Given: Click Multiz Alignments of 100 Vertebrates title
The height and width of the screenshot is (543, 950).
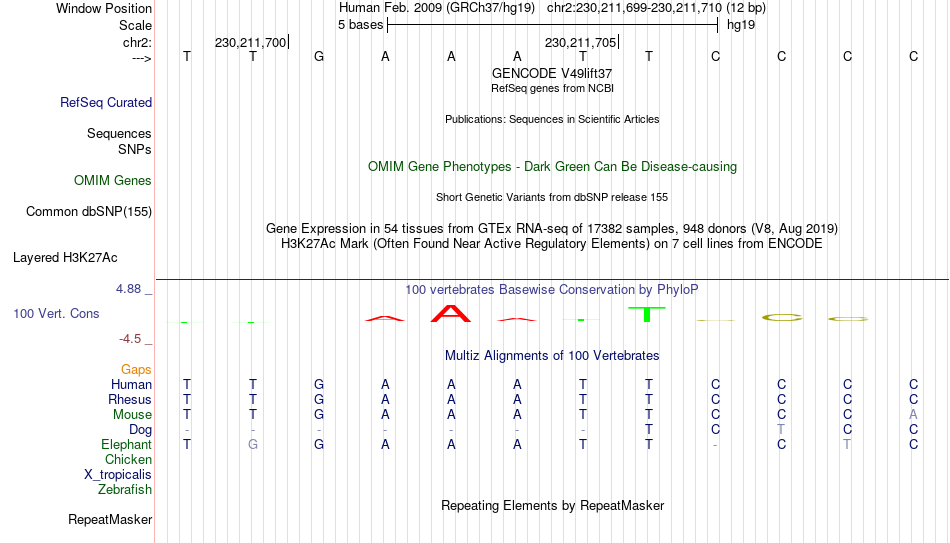Looking at the screenshot, I should tap(552, 356).
